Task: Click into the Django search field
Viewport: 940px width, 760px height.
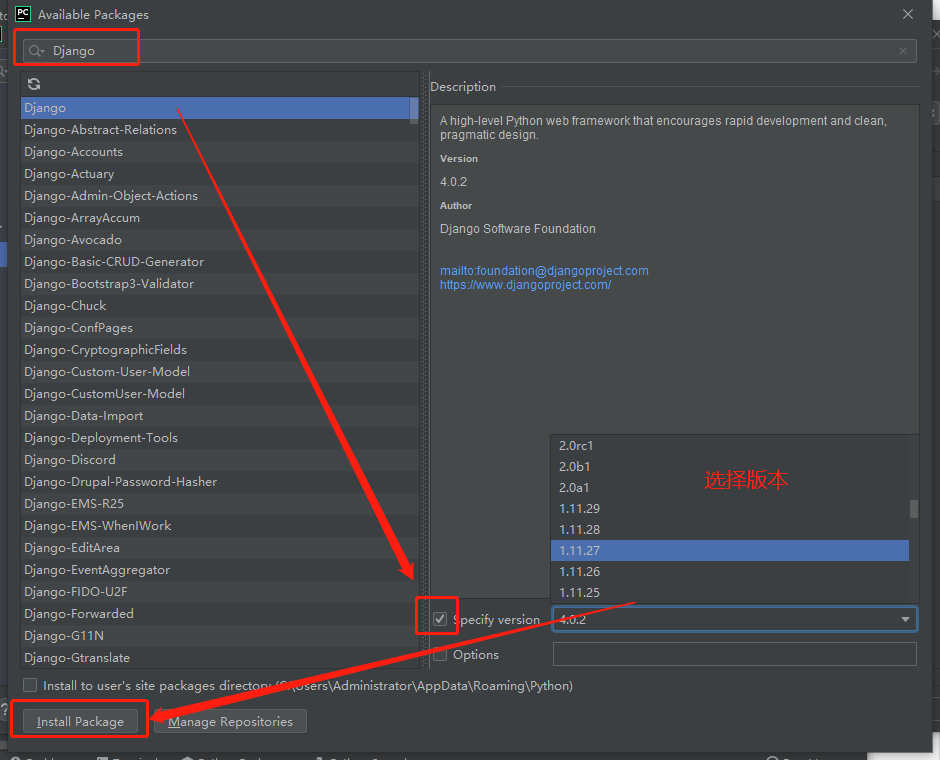Action: [x=469, y=51]
